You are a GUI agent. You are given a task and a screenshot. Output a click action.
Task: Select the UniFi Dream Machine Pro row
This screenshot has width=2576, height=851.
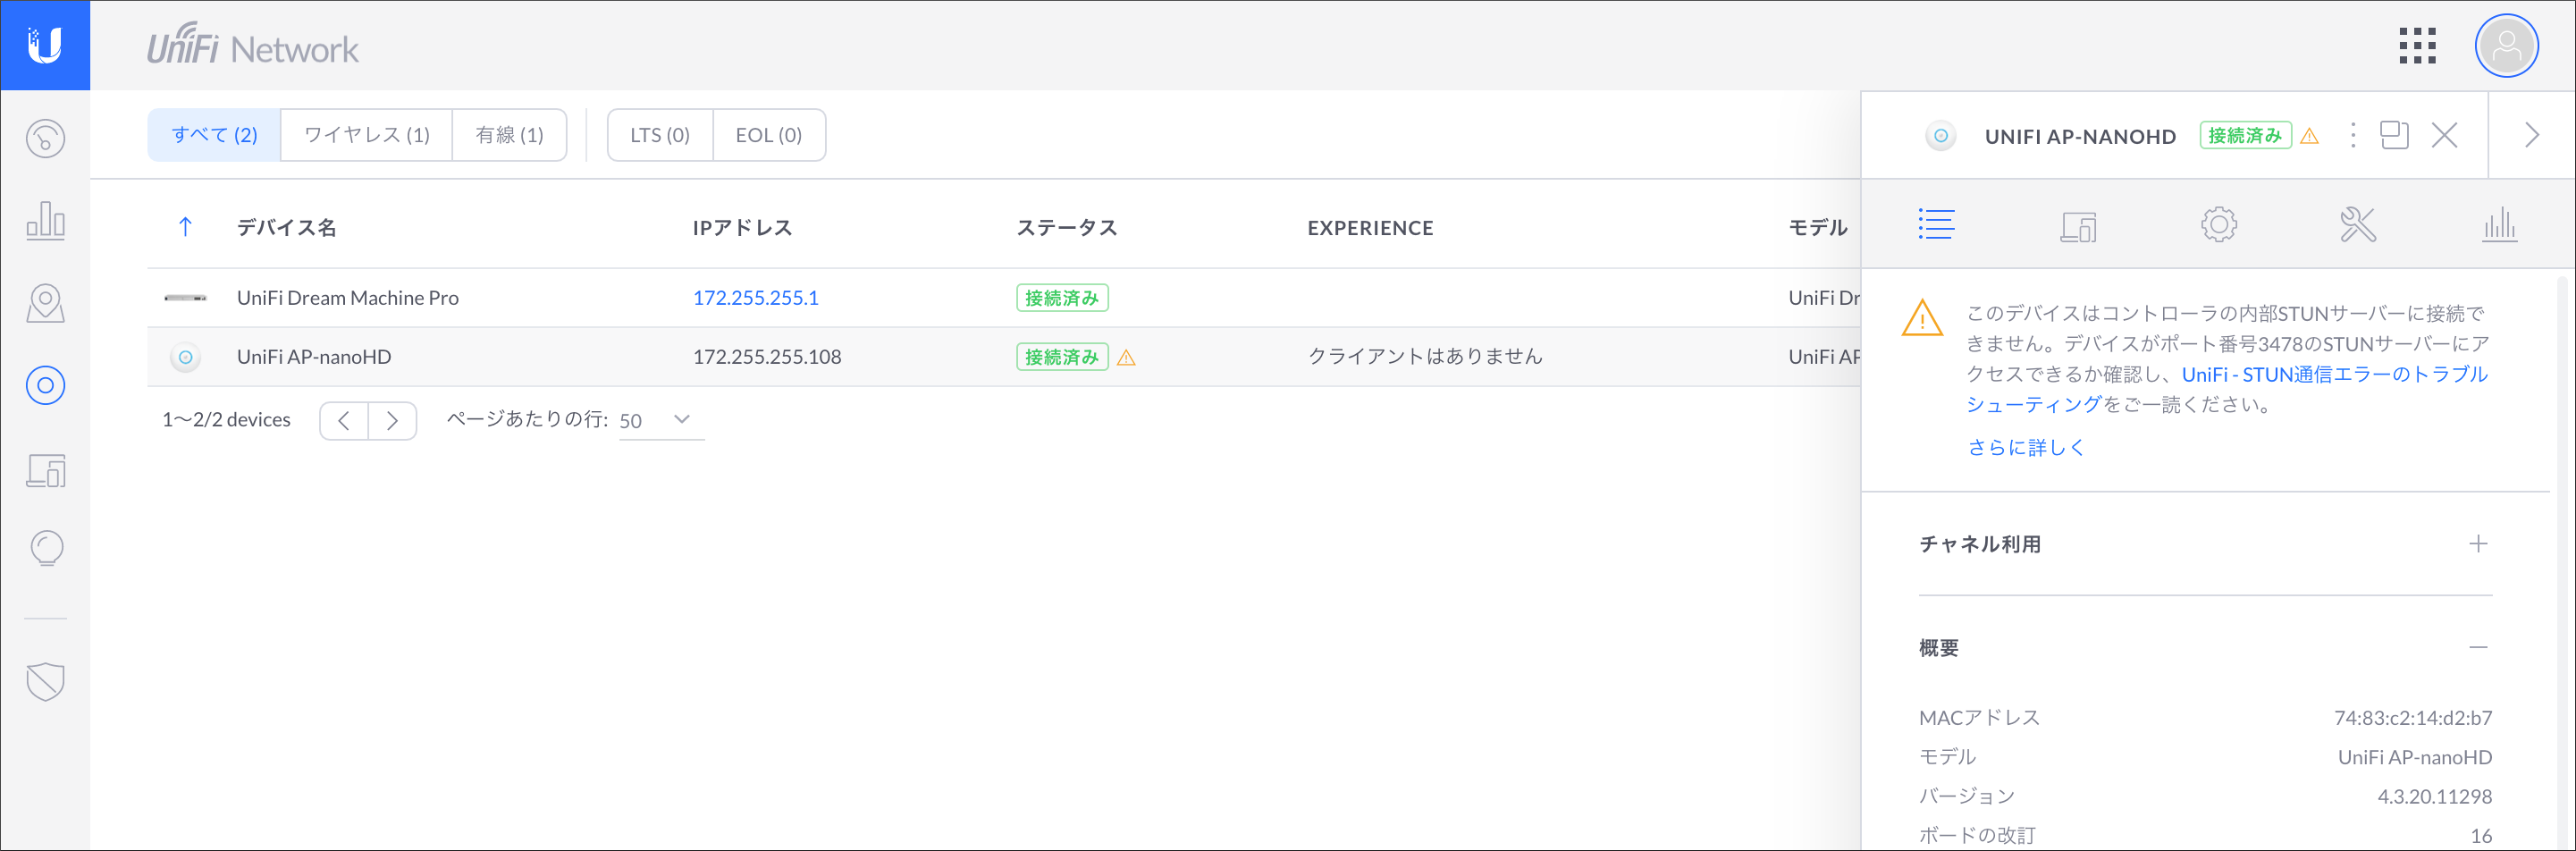(x=1003, y=298)
